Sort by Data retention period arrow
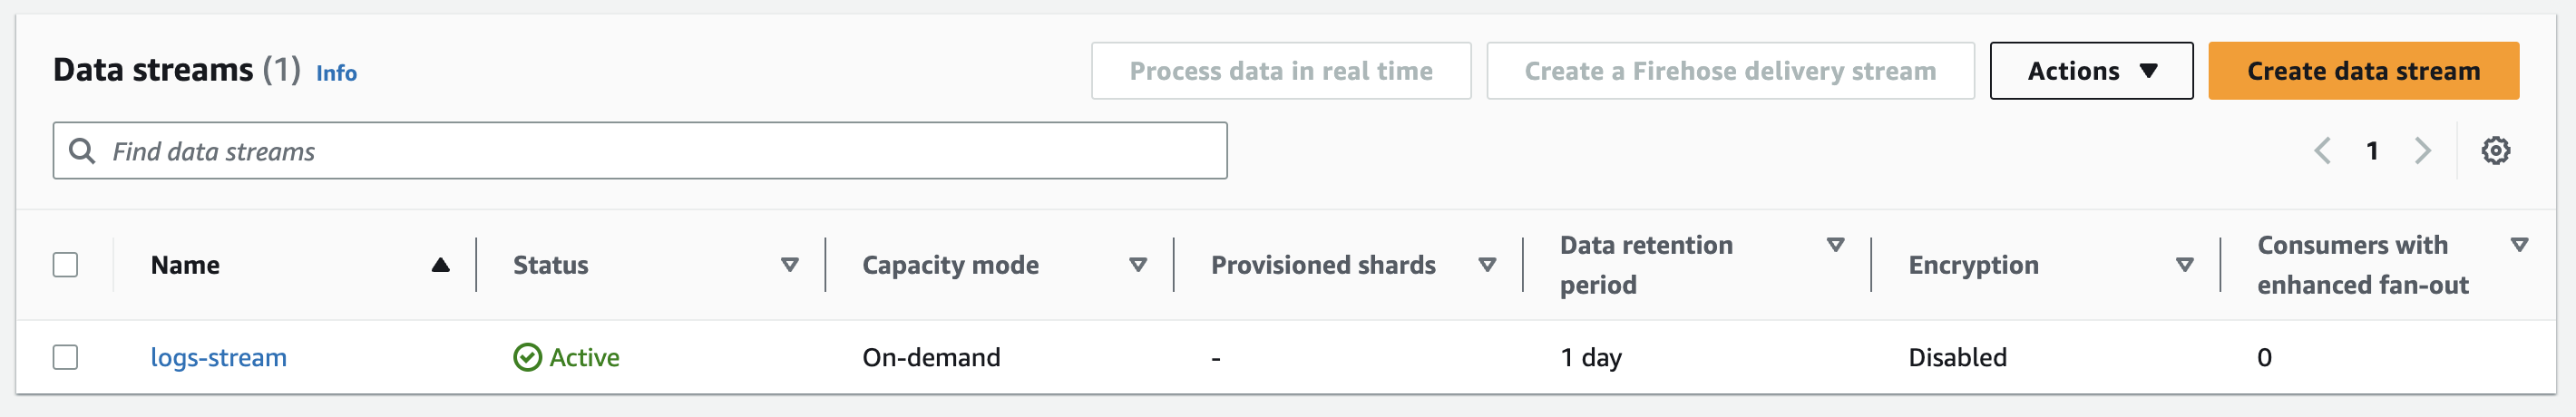2576x417 pixels. pyautogui.click(x=1835, y=245)
